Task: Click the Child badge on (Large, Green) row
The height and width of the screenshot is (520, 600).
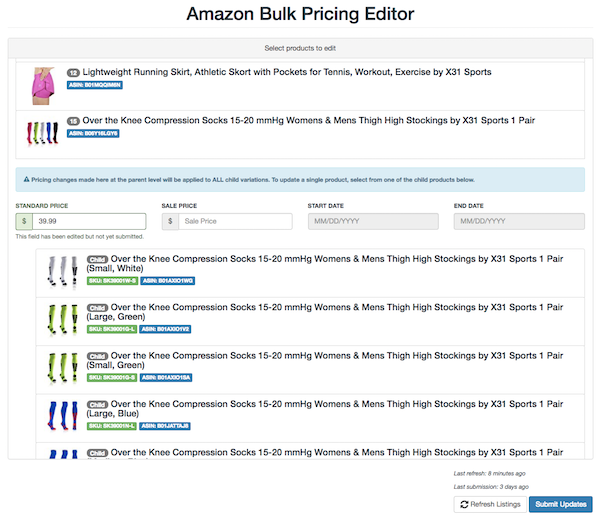Action: pos(98,308)
